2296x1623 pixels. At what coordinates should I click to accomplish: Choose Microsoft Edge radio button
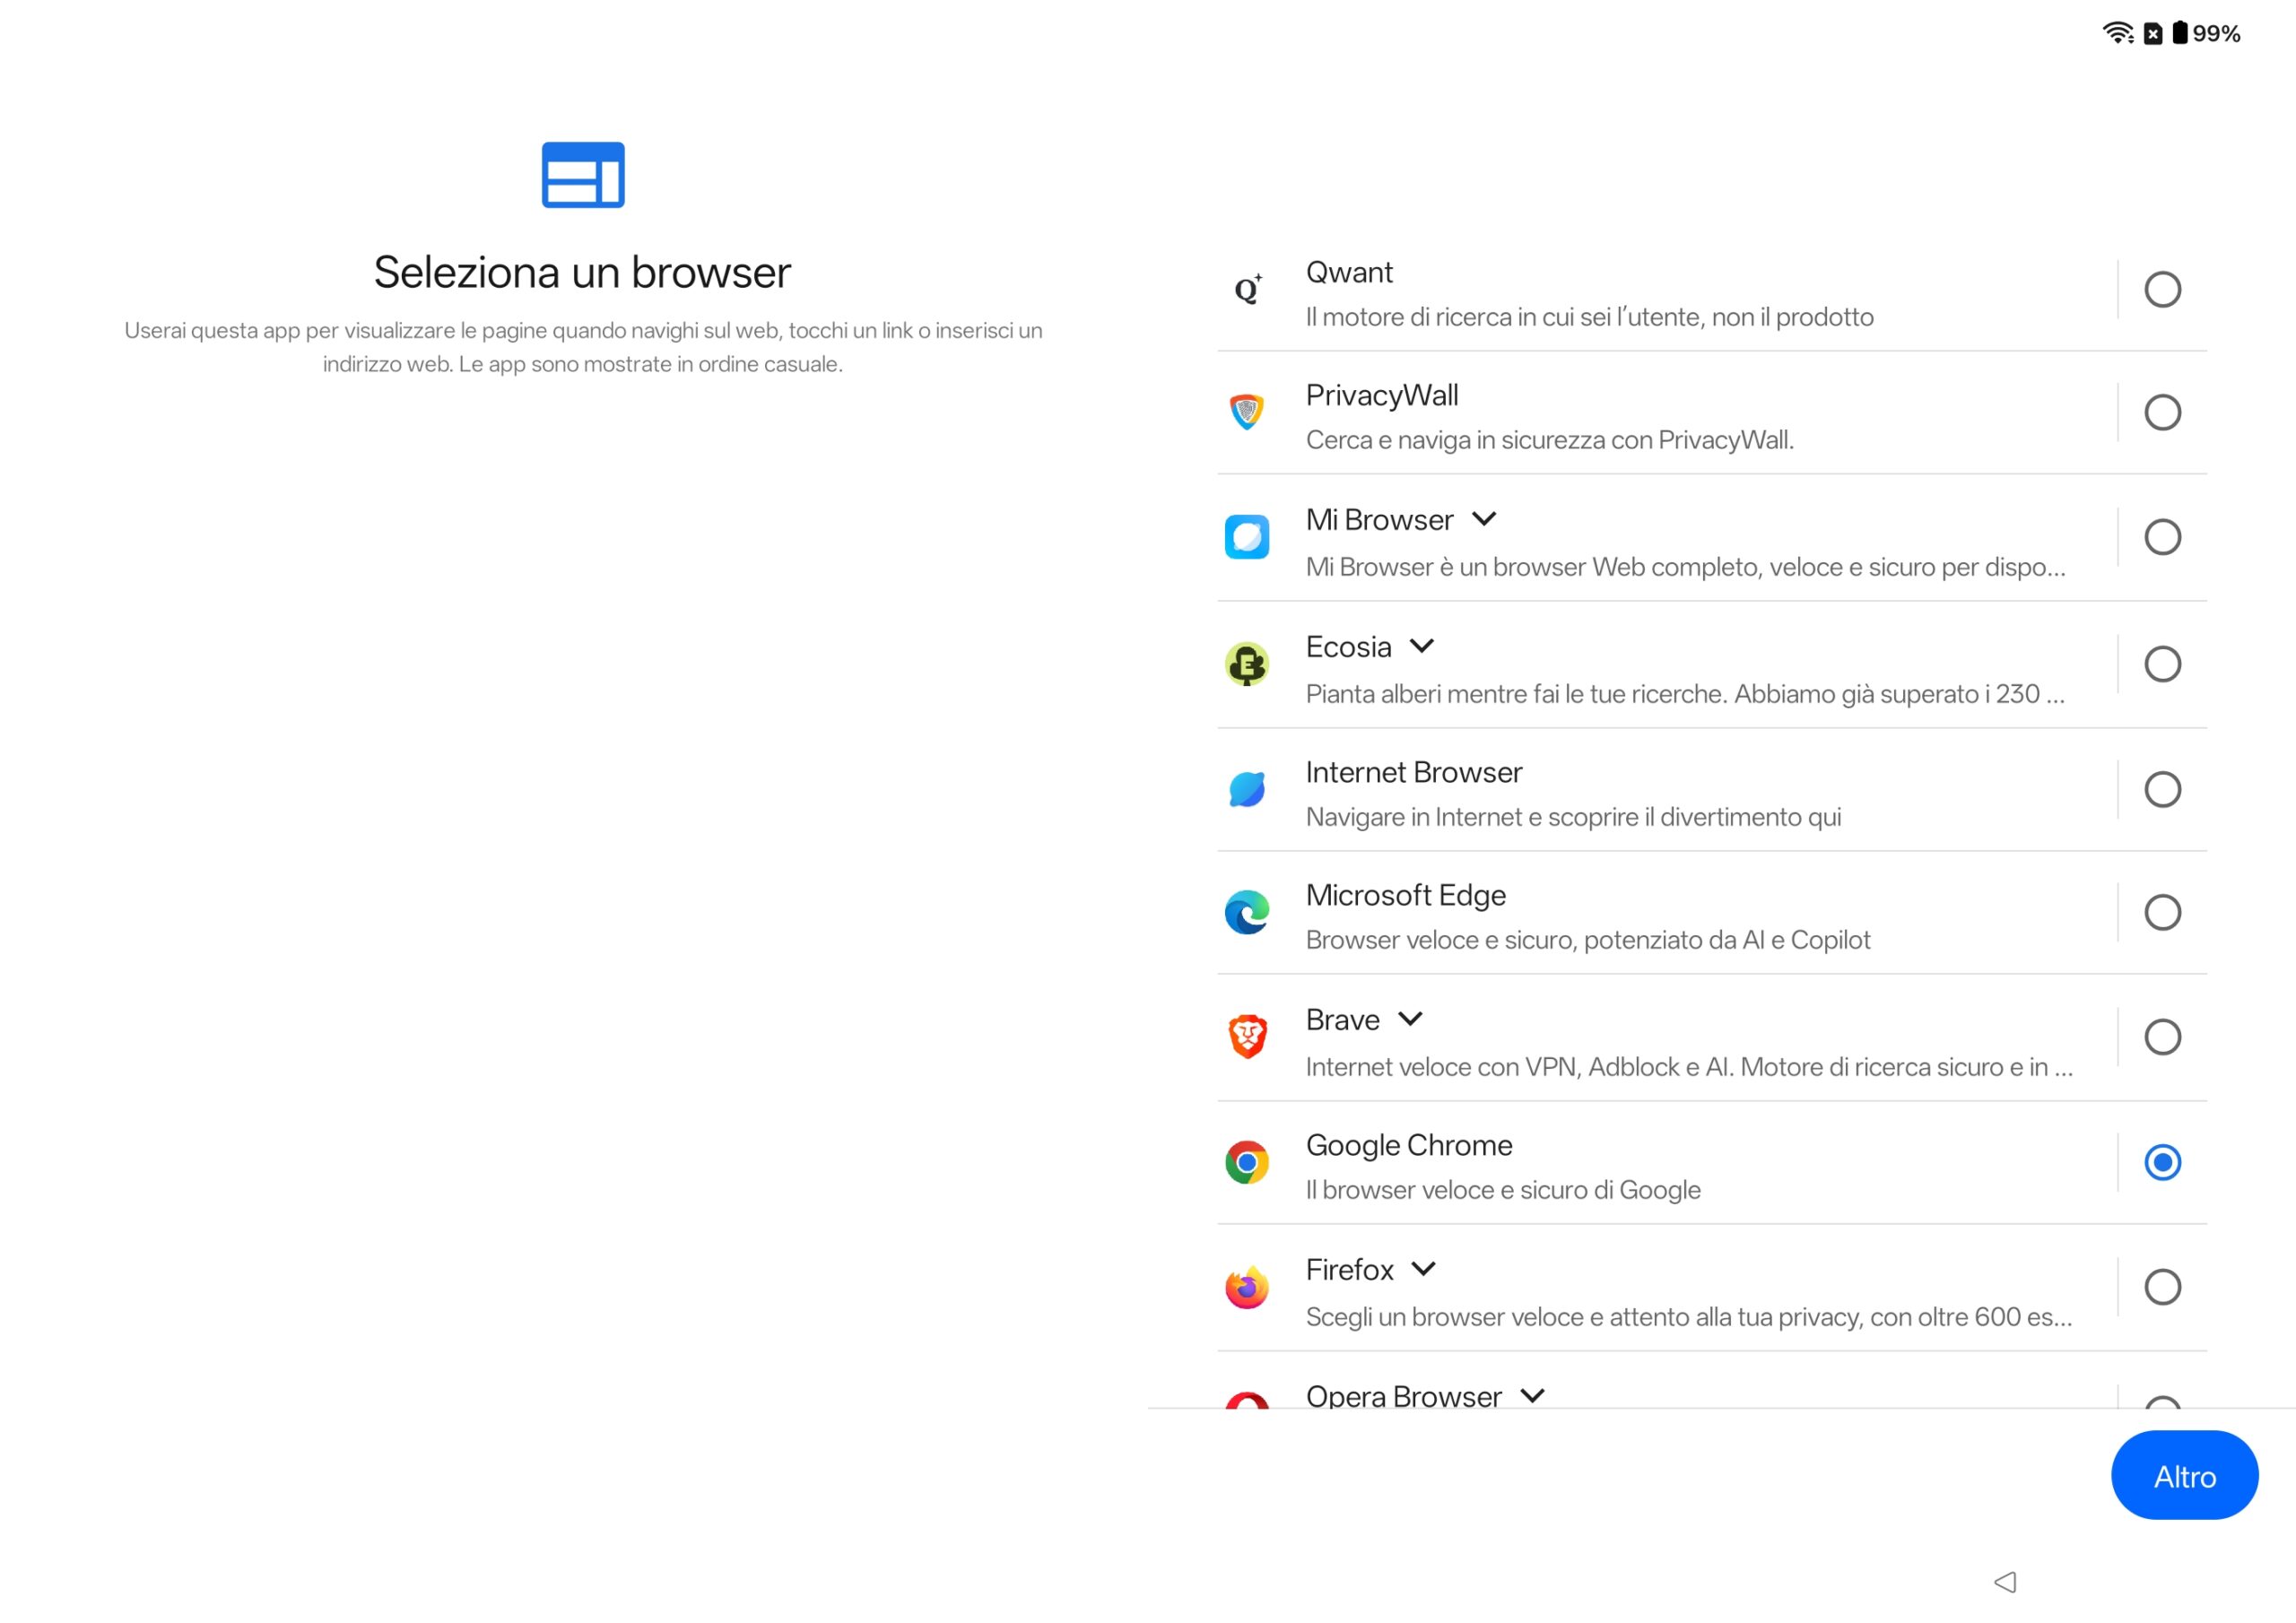point(2162,912)
